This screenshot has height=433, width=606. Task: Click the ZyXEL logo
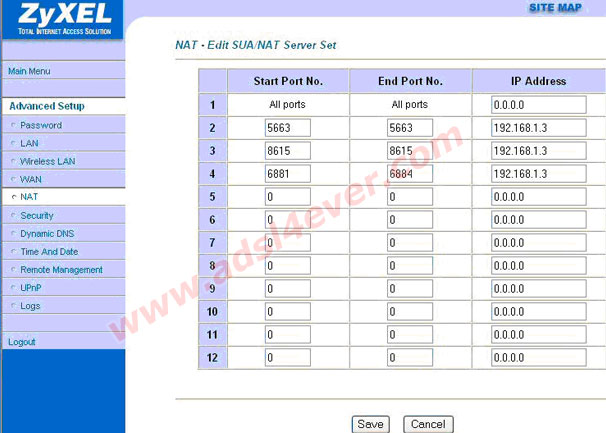point(62,20)
